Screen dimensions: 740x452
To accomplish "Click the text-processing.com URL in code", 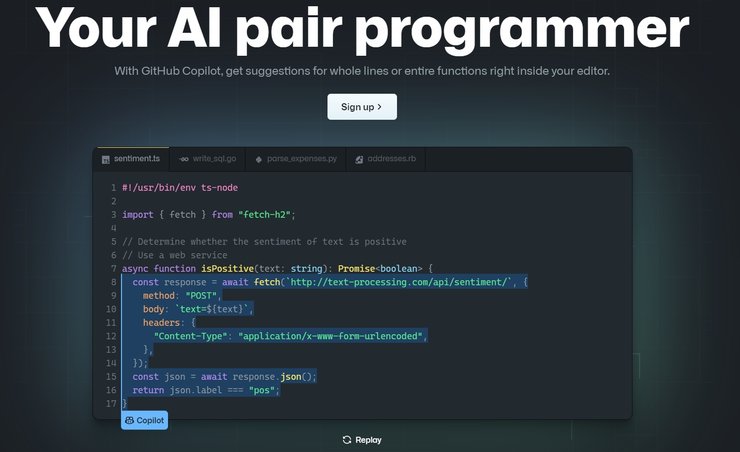I will (399, 282).
